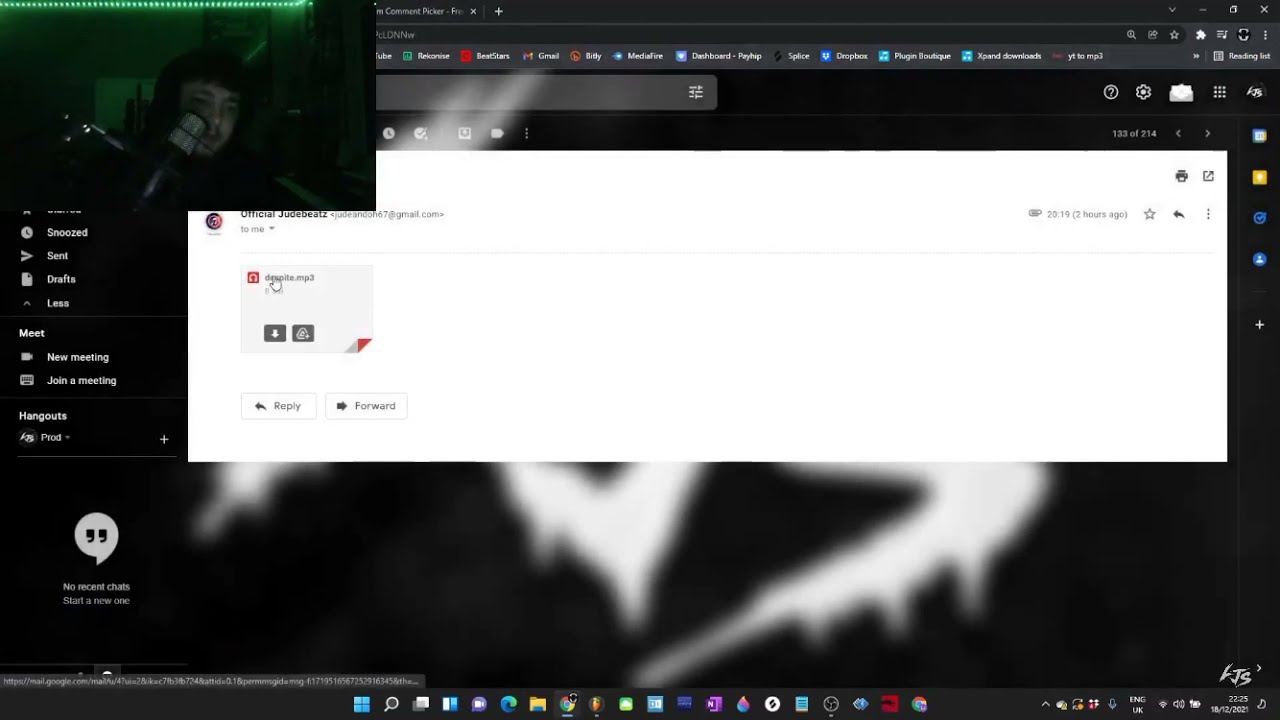Start a new Hangouts chat with plus

coord(164,439)
